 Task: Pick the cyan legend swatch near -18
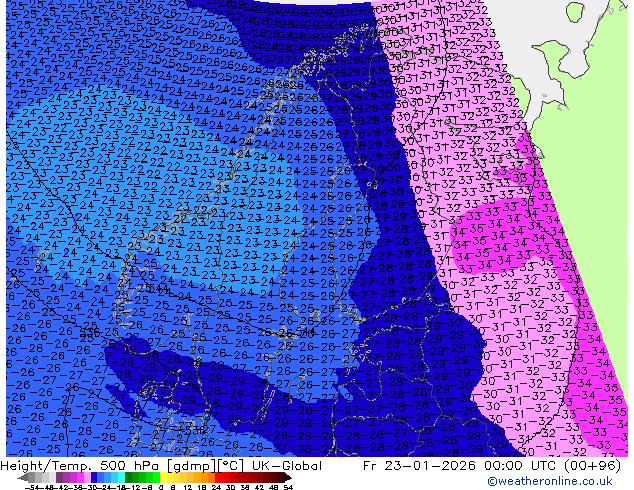(121, 477)
